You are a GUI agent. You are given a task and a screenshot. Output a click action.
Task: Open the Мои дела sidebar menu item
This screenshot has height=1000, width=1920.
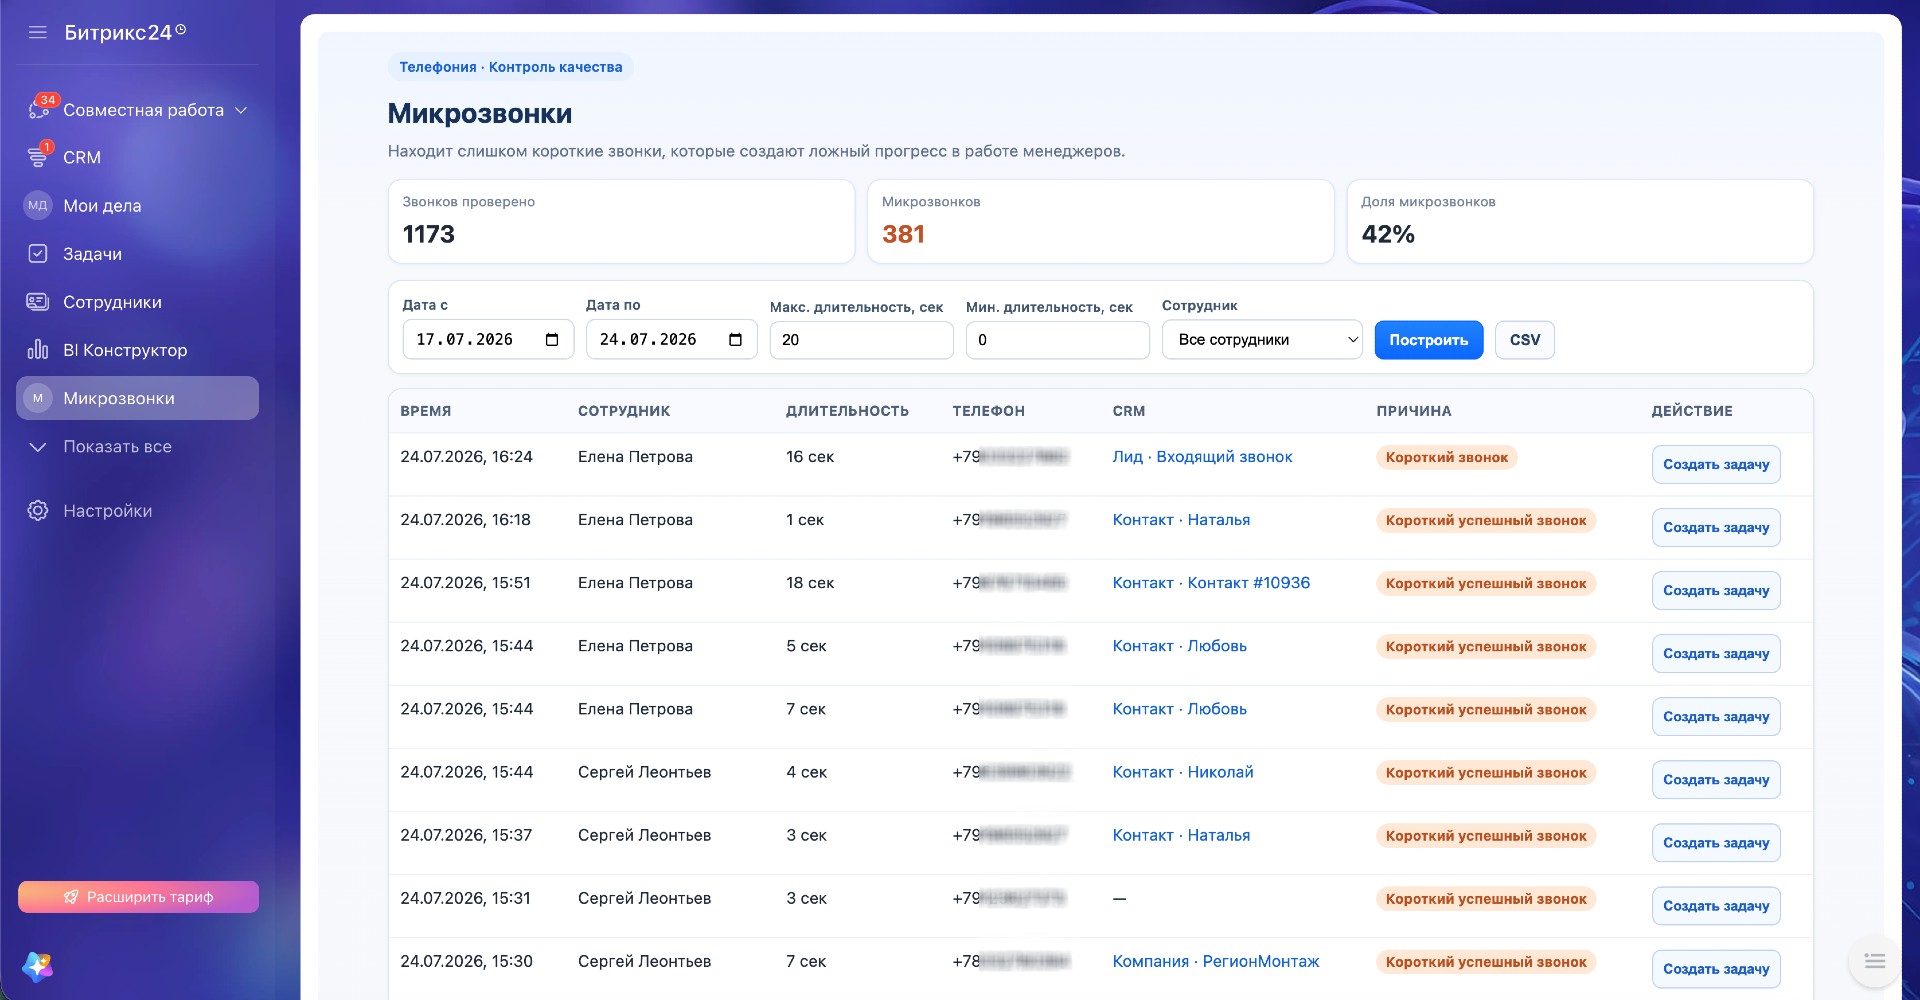(137, 206)
